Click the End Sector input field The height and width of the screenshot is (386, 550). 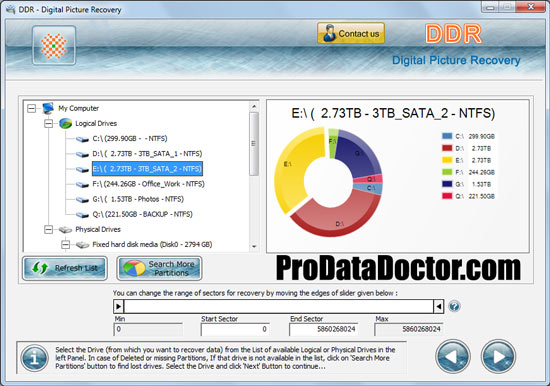point(323,329)
